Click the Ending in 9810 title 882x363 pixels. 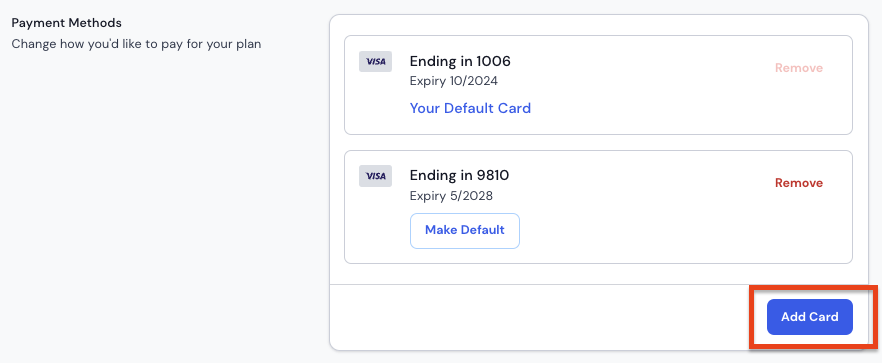tap(460, 176)
